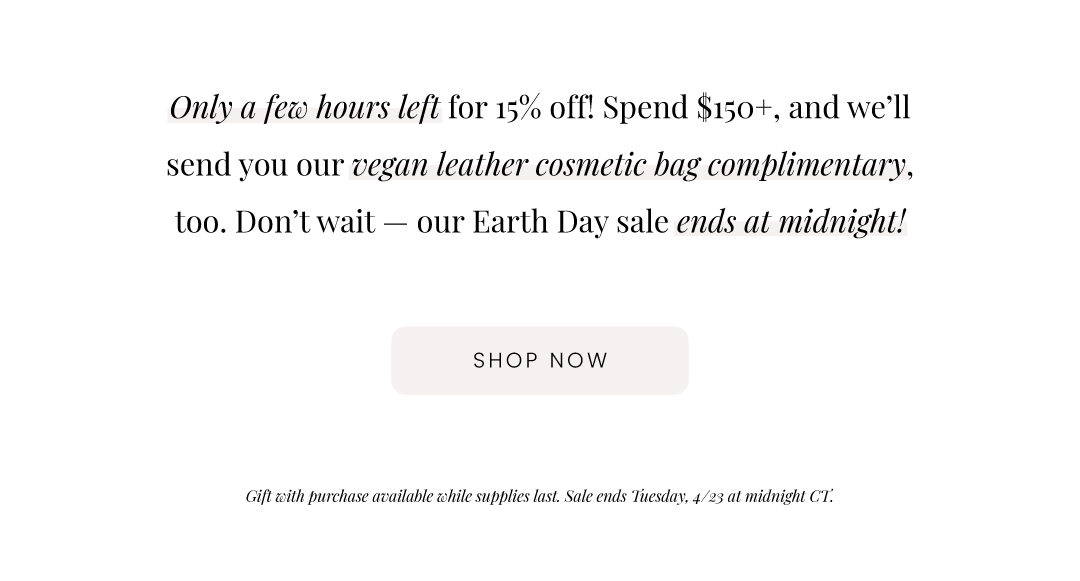Click "send you our" on second line
1080x581 pixels.
pos(255,165)
